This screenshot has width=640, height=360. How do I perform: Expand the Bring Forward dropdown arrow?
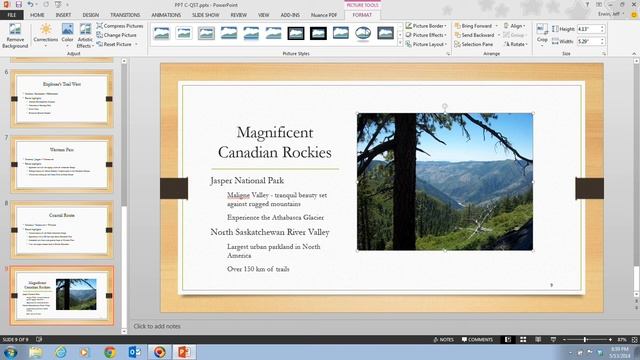click(497, 26)
